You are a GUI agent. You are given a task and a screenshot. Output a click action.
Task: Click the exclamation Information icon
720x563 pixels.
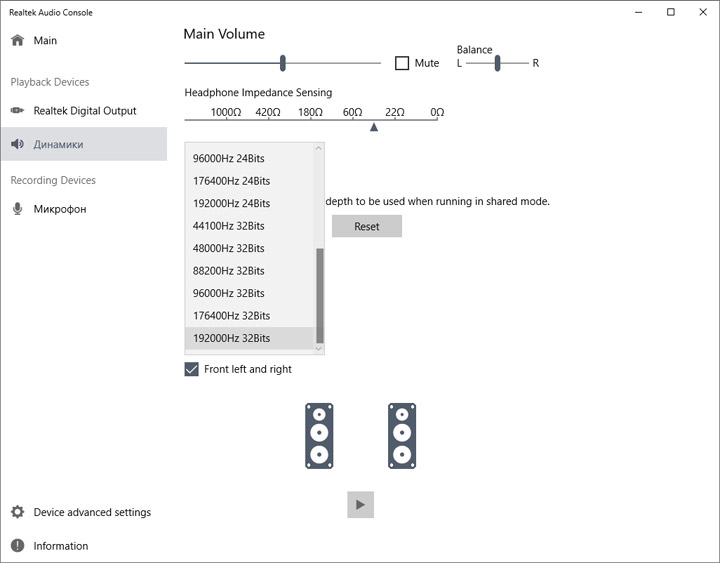(x=17, y=546)
